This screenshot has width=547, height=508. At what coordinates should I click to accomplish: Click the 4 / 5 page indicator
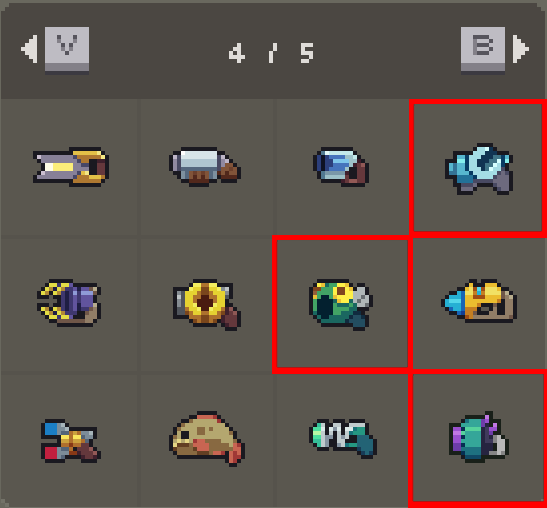point(271,53)
